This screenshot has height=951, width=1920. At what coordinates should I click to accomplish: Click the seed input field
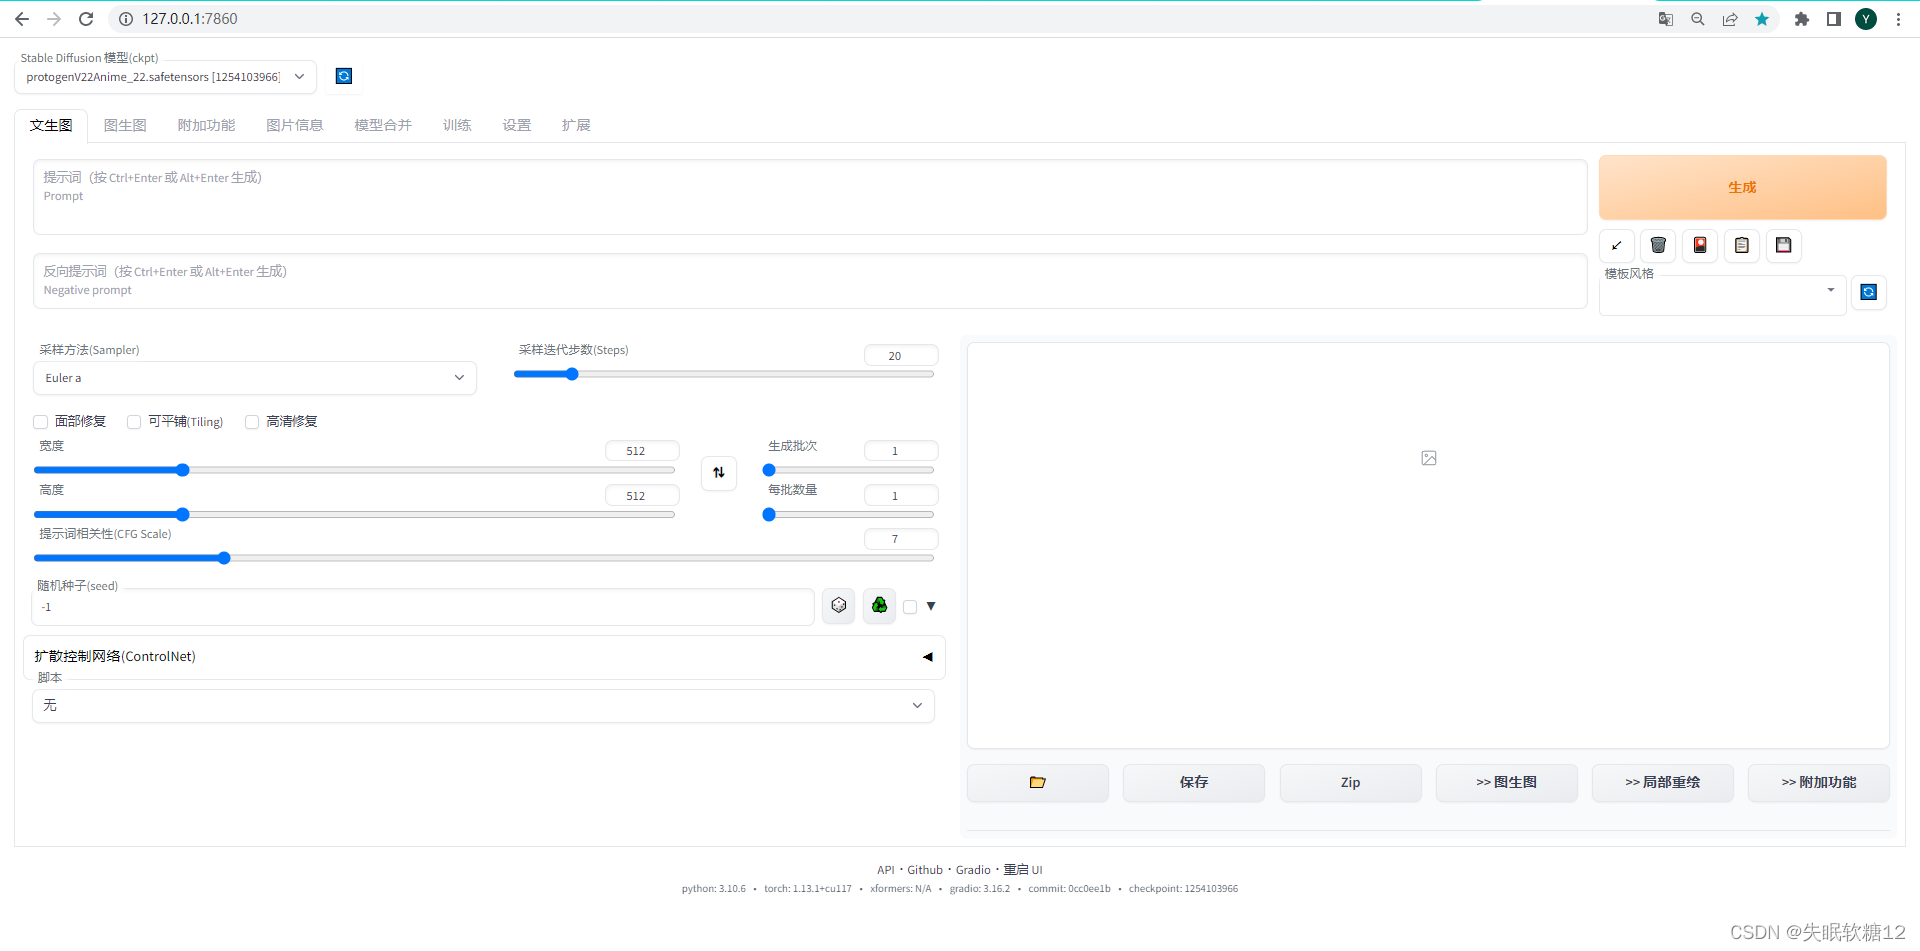pos(424,607)
